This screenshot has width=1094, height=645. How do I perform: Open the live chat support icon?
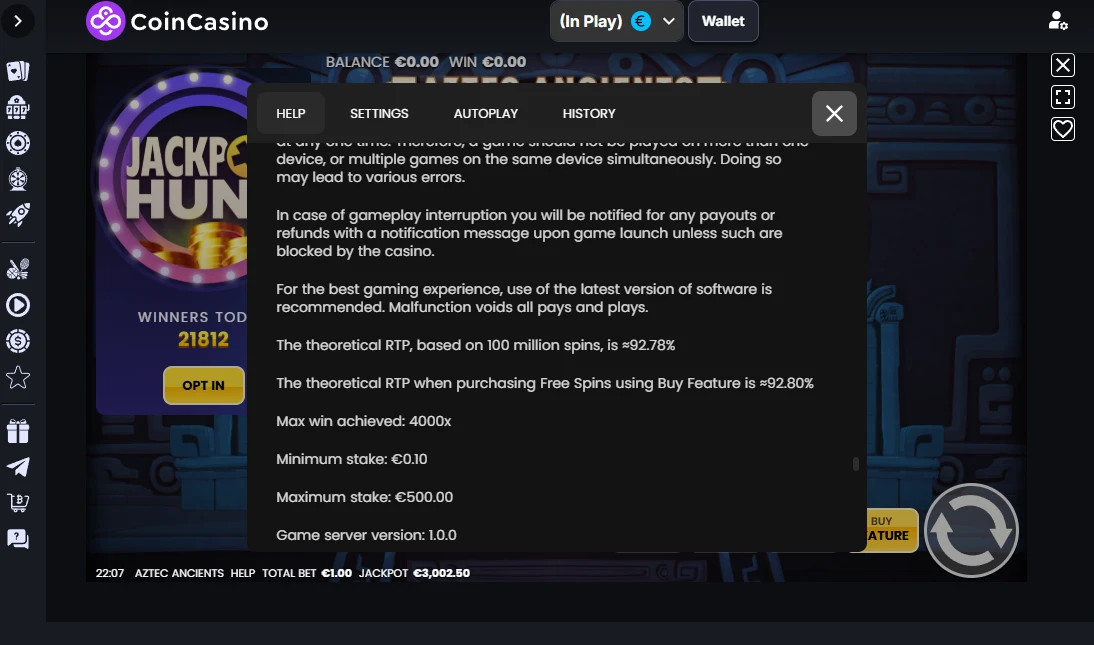(x=18, y=538)
